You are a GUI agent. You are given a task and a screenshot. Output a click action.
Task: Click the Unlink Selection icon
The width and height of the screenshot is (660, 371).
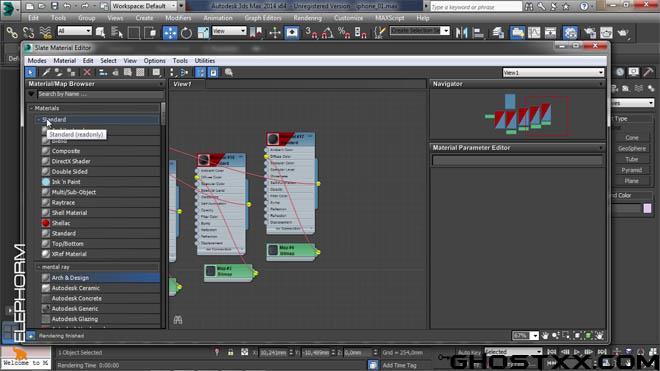pyautogui.click(x=29, y=32)
